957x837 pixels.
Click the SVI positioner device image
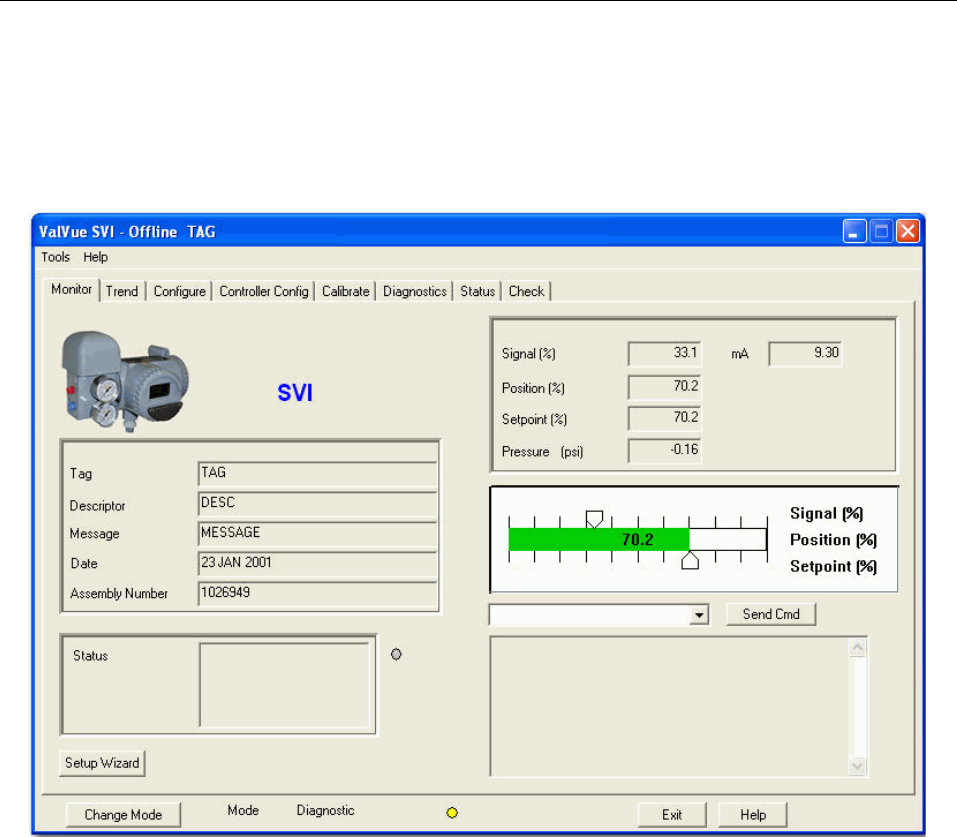[125, 381]
